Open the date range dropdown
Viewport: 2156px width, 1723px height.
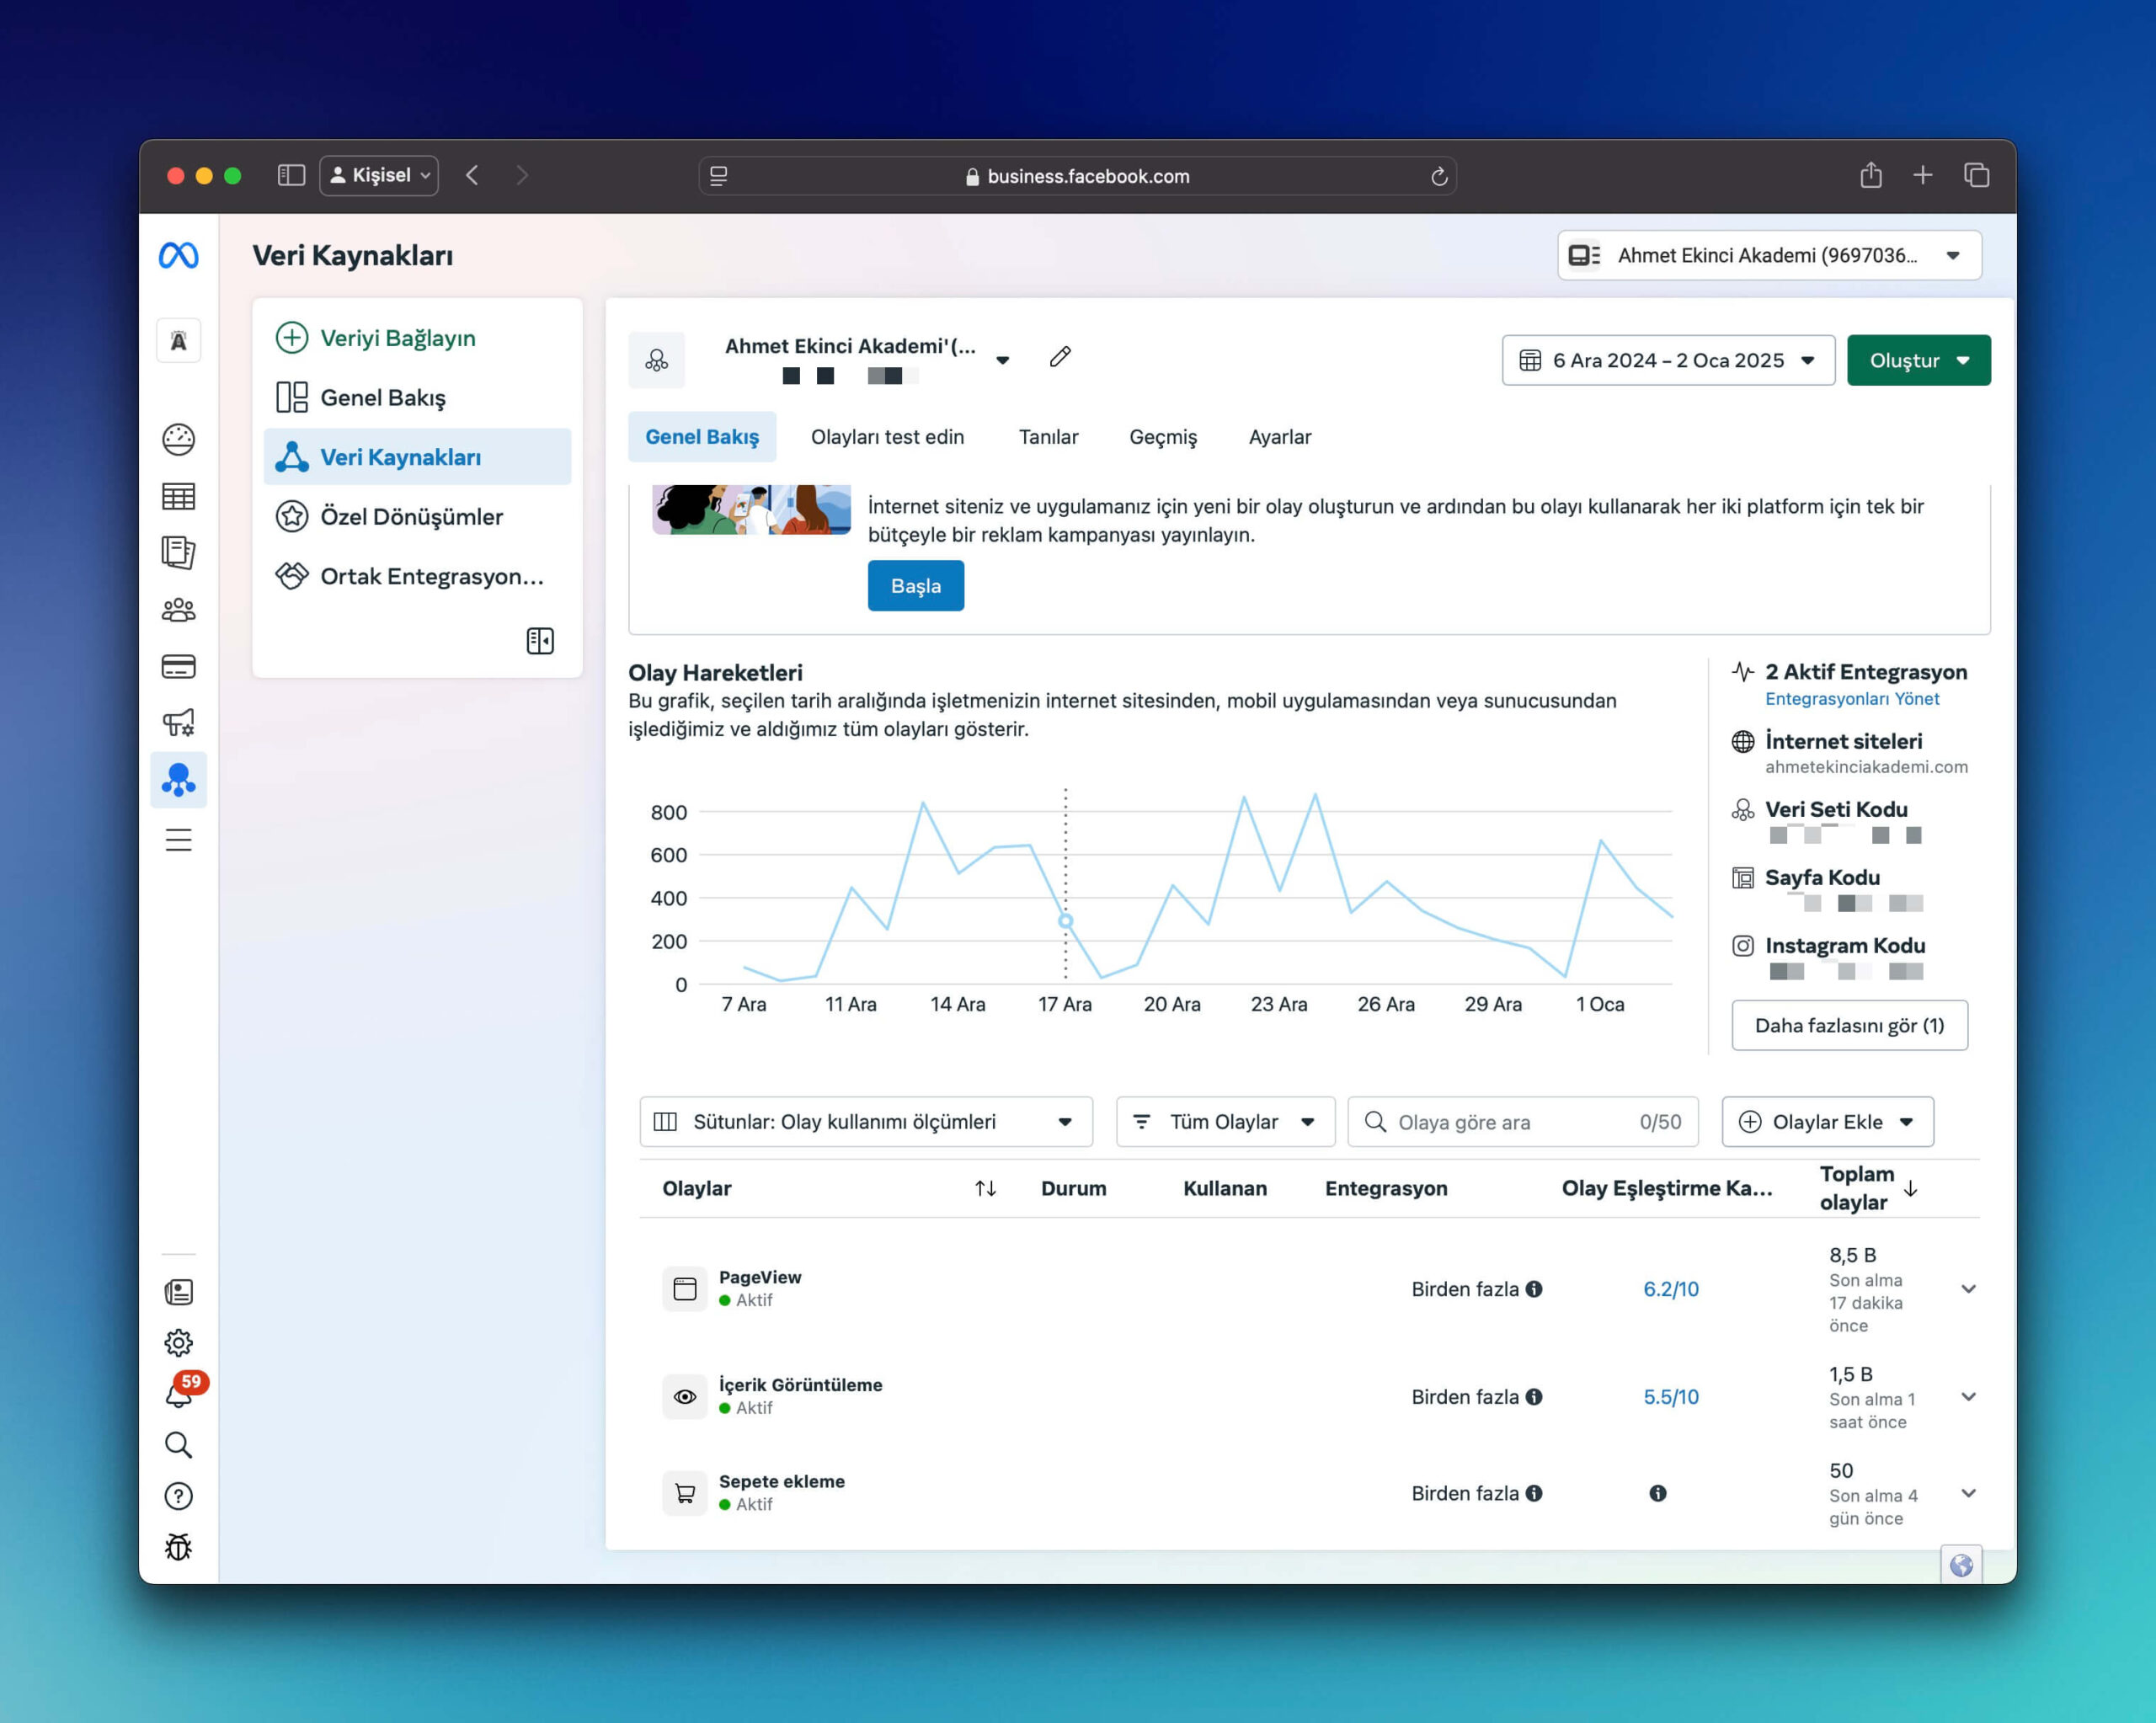coord(1667,360)
